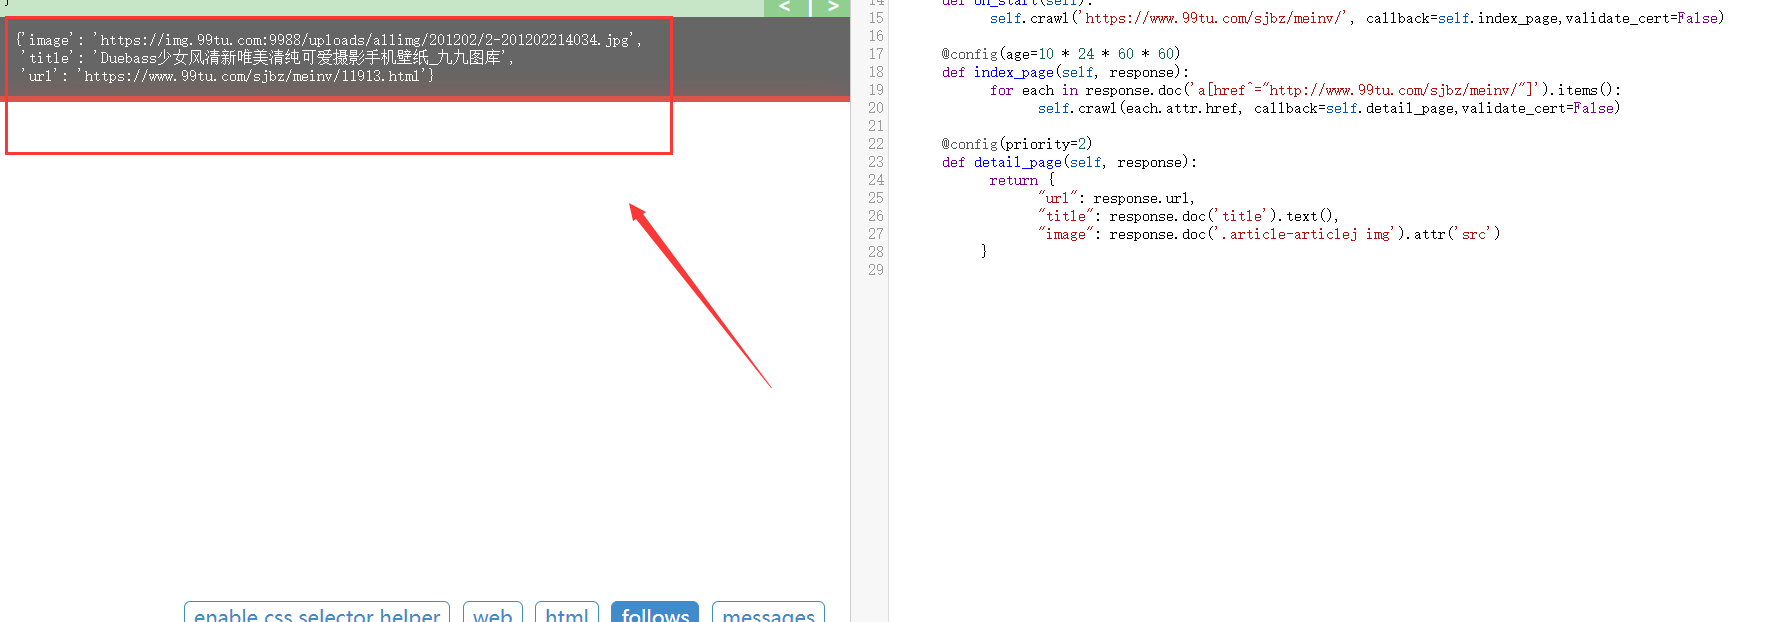Image resolution: width=1776 pixels, height=622 pixels.
Task: Click the 'image' URL line in the result
Action: (x=329, y=40)
